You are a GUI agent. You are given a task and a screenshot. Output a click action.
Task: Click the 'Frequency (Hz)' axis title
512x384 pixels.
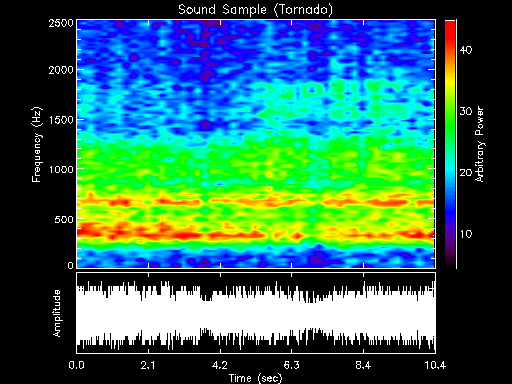click(x=37, y=144)
